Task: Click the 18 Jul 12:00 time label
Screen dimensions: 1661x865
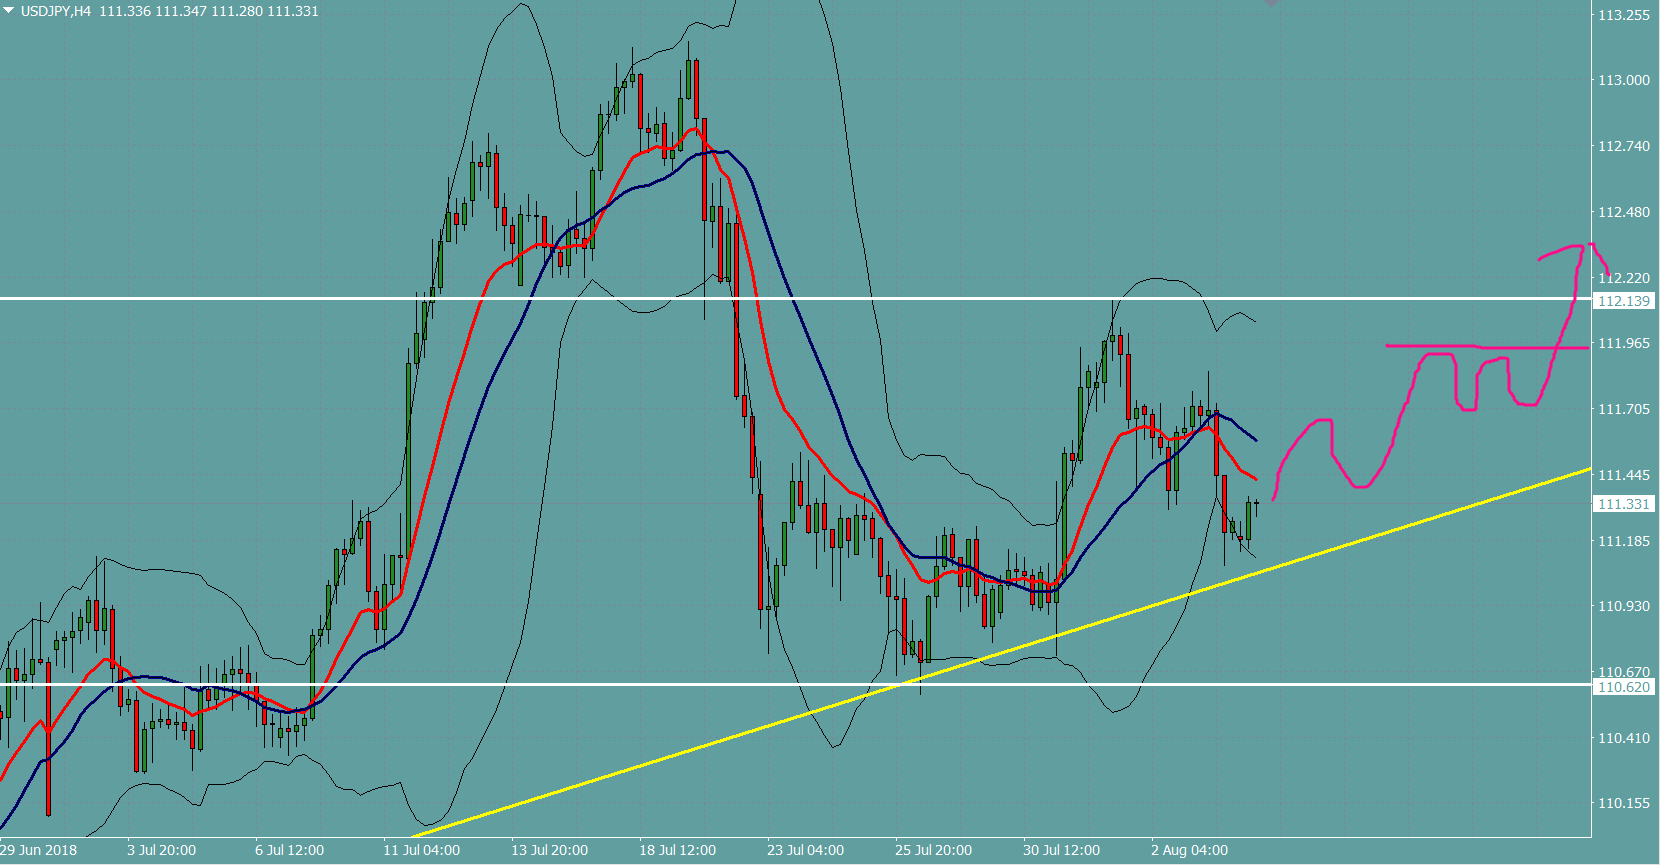Action: coord(678,850)
